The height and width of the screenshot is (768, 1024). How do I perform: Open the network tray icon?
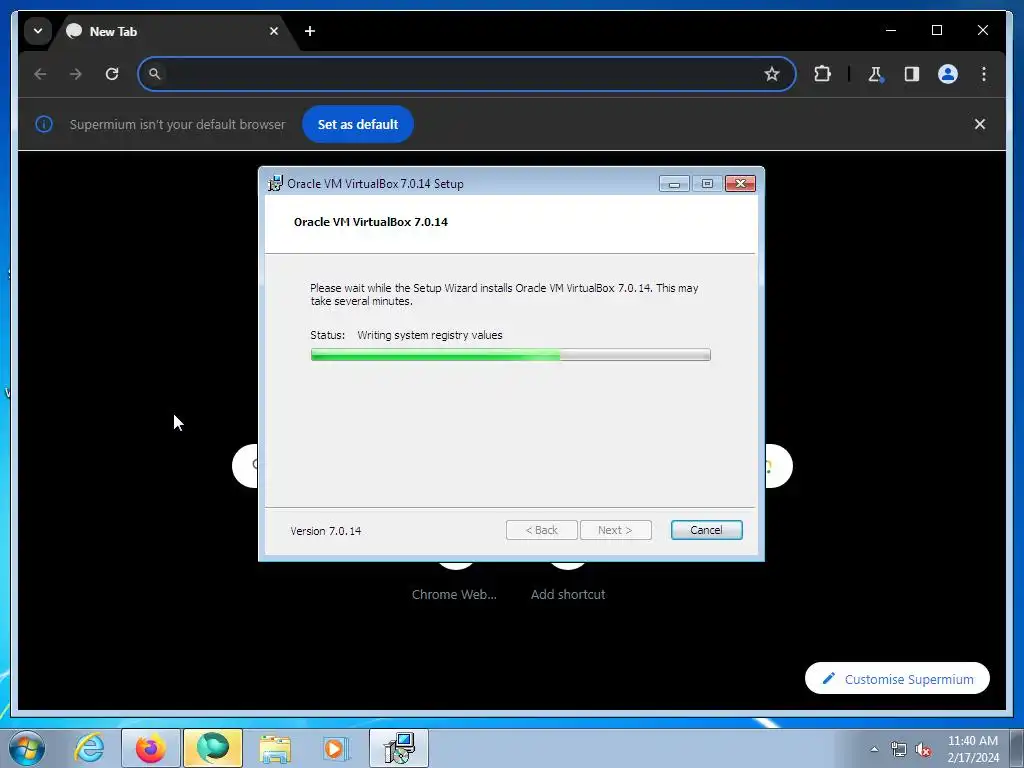point(899,749)
